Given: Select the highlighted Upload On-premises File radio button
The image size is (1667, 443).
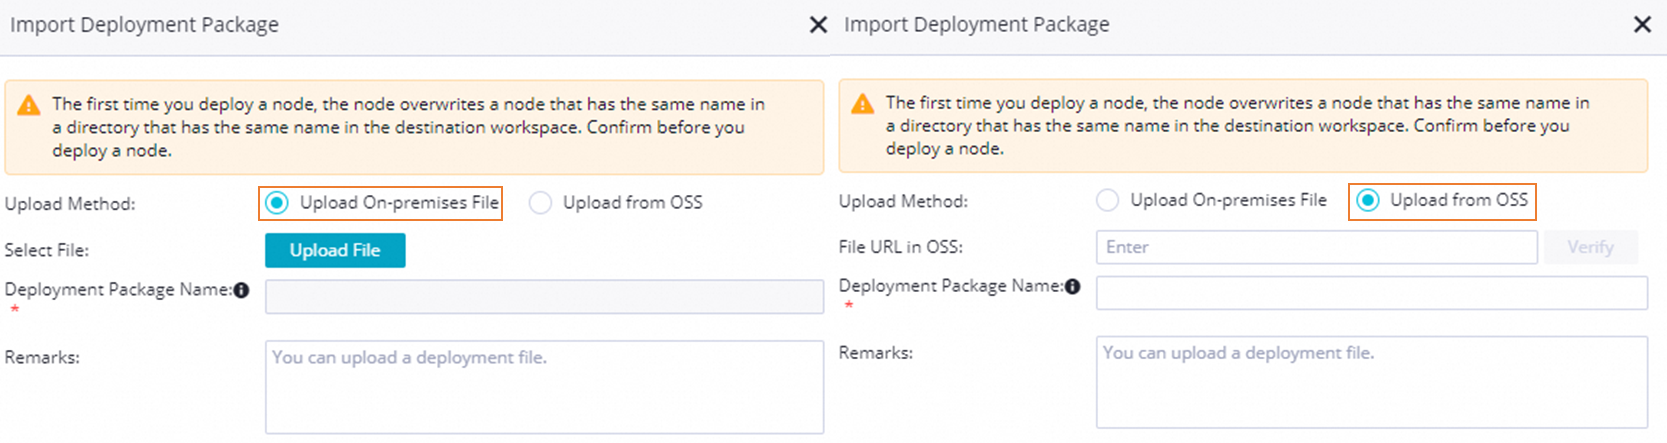Looking at the screenshot, I should [x=277, y=203].
